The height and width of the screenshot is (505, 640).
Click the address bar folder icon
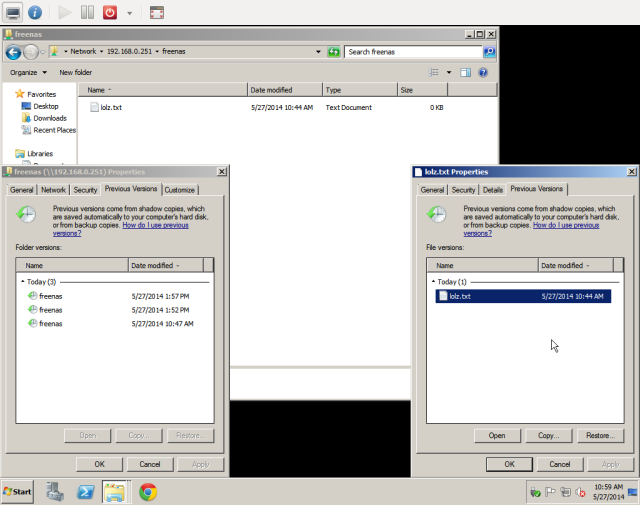point(54,51)
